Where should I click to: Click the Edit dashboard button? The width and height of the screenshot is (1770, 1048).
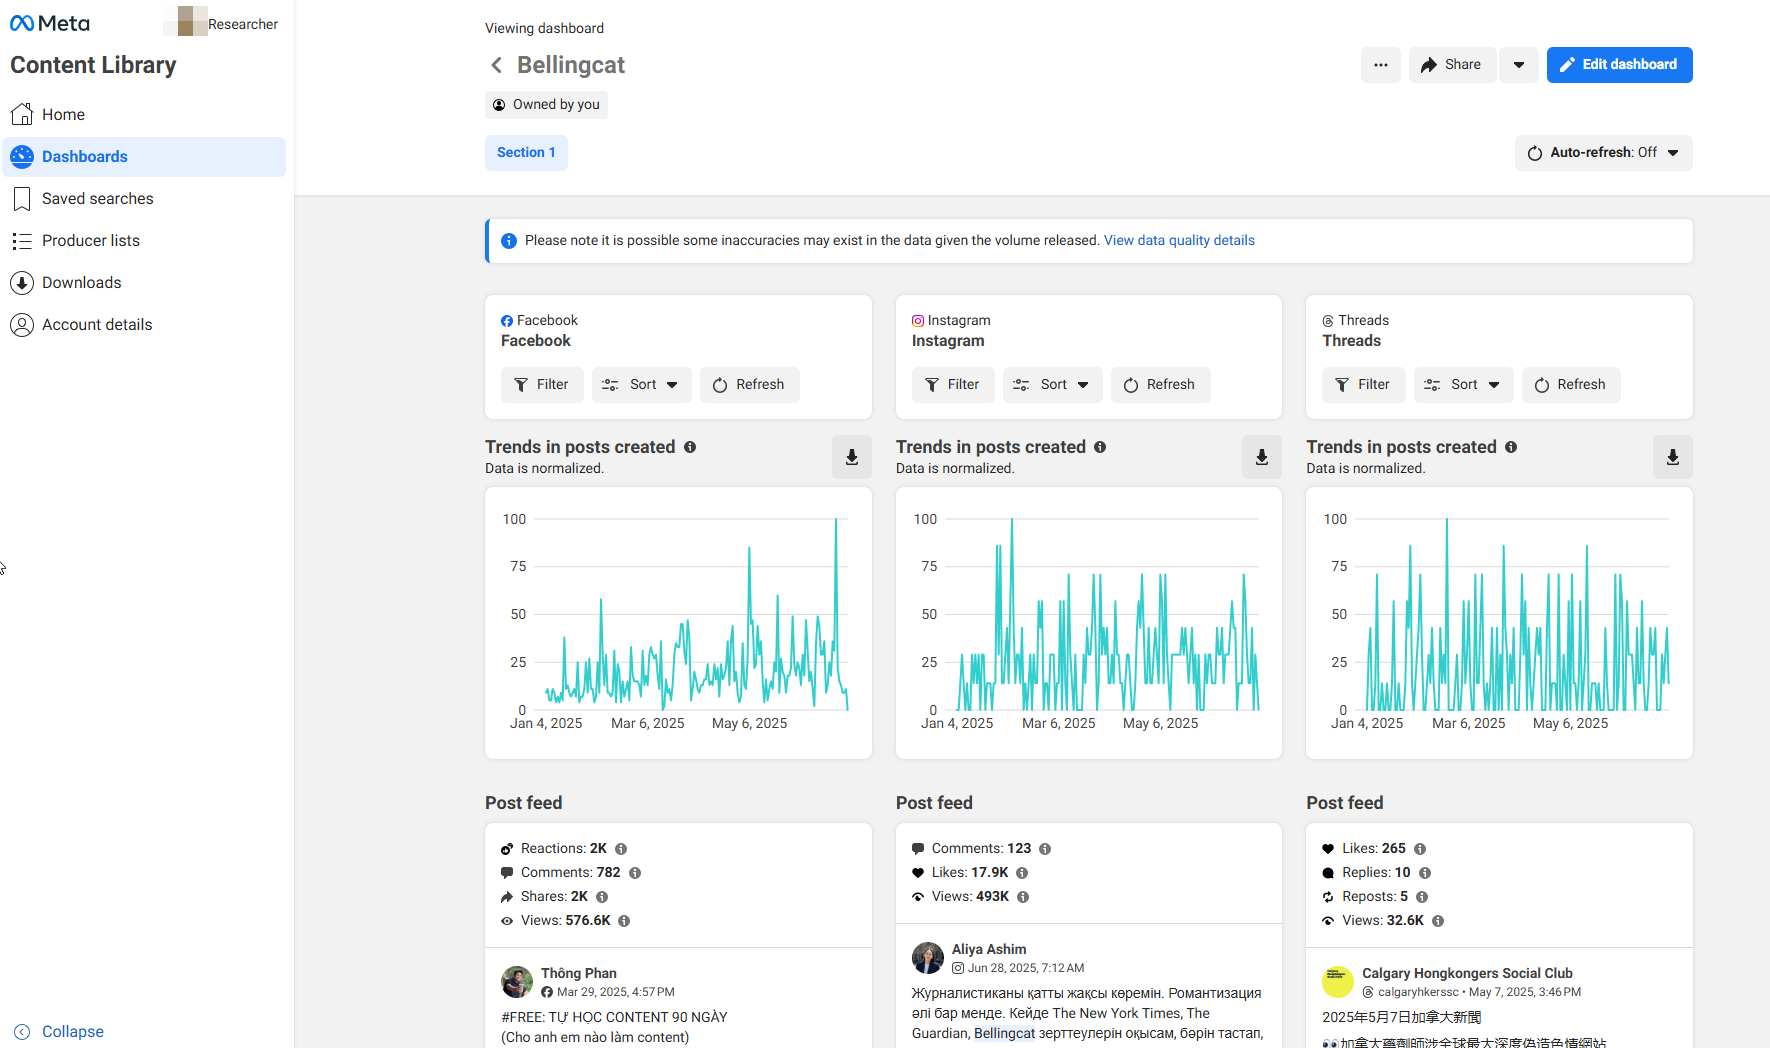[x=1619, y=65]
